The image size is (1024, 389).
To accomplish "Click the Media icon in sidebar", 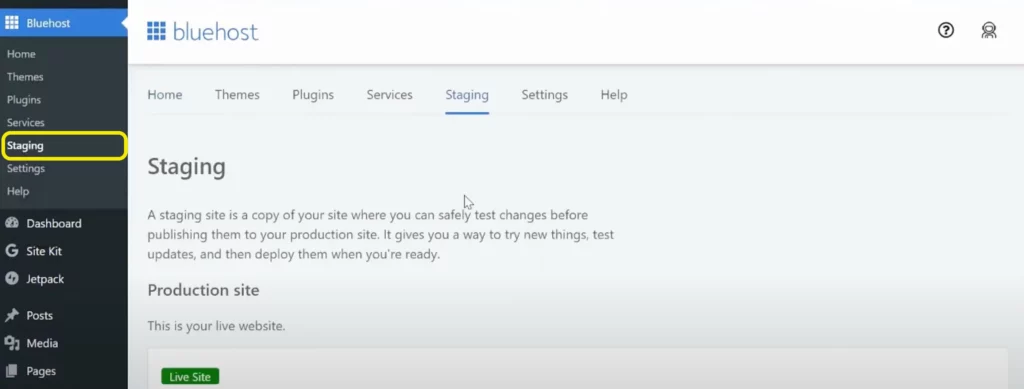I will pyautogui.click(x=12, y=343).
